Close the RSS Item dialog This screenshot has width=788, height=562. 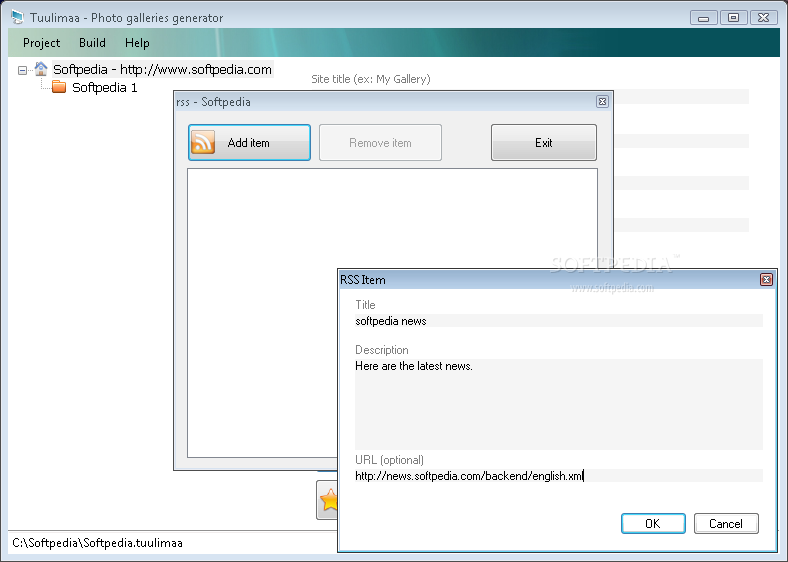(766, 279)
